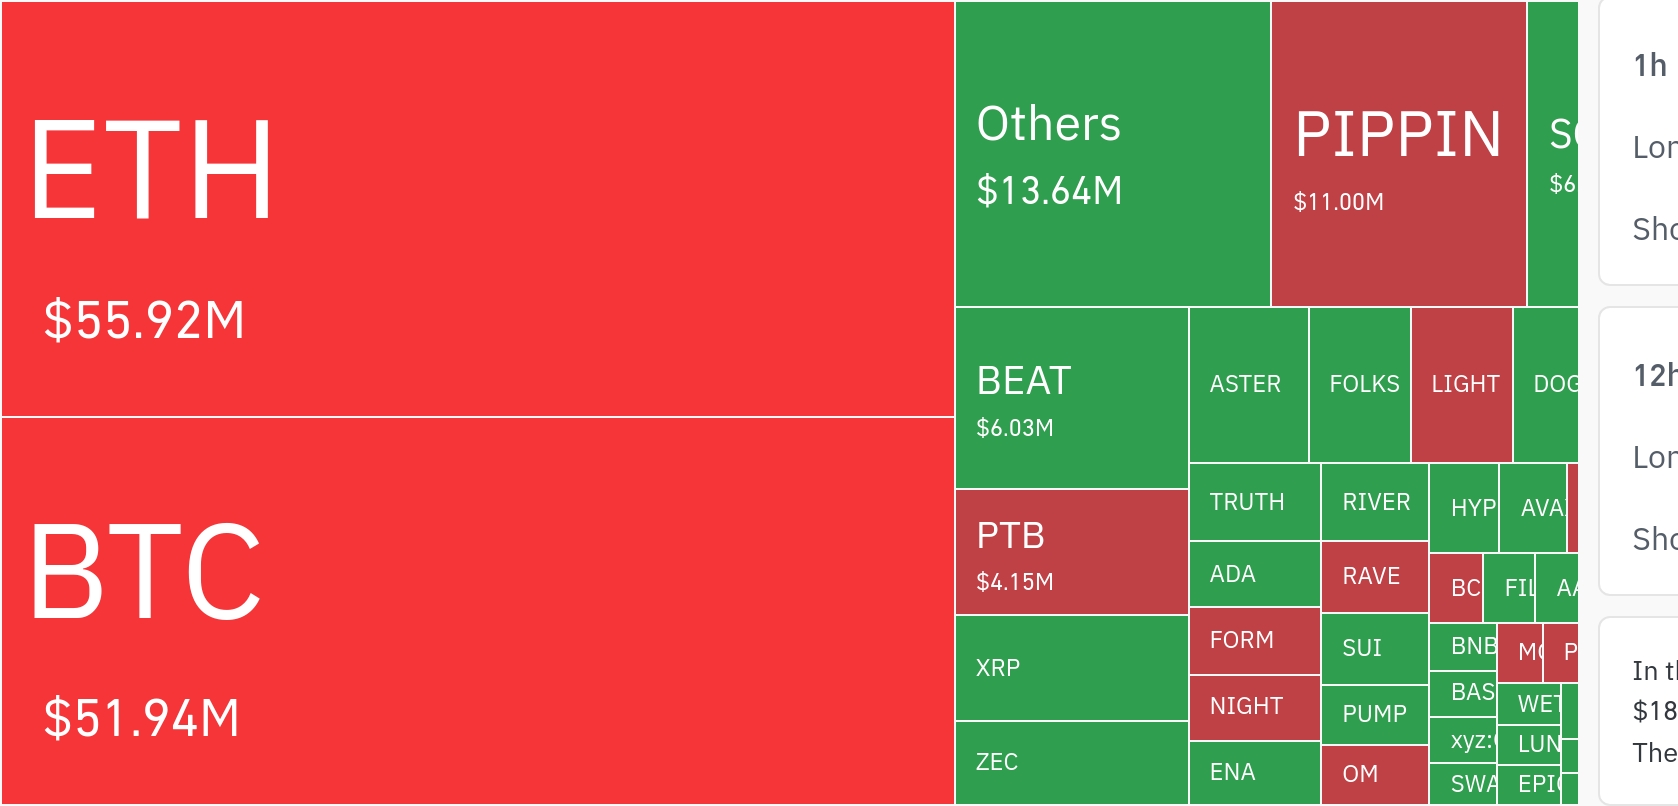The image size is (1678, 806).
Task: Click the PTB $4.15M tile
Action: click(x=1071, y=552)
